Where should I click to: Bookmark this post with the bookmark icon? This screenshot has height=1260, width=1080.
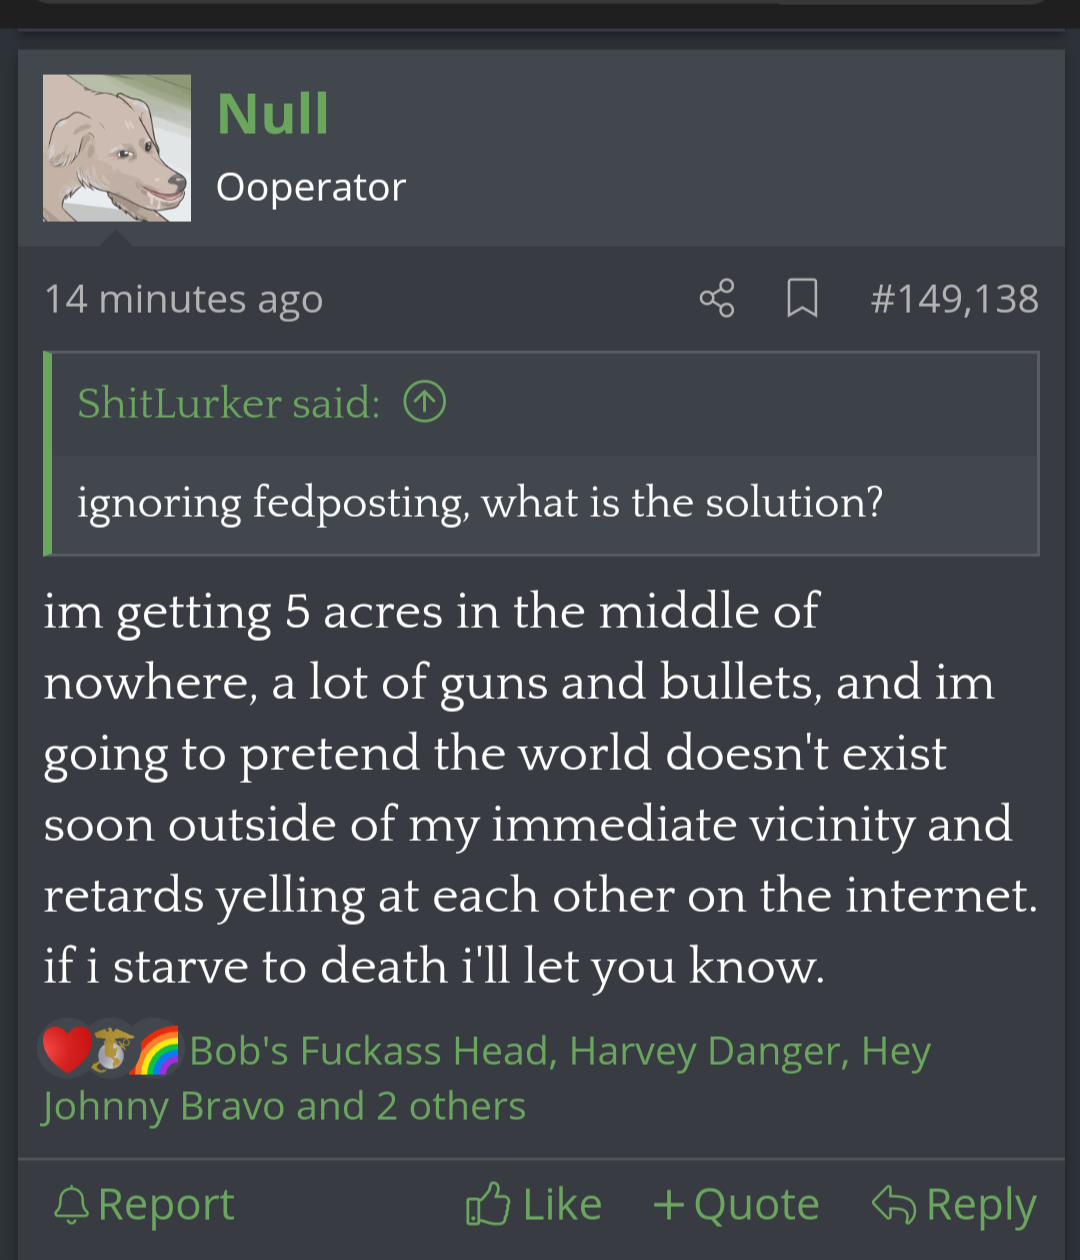point(802,298)
